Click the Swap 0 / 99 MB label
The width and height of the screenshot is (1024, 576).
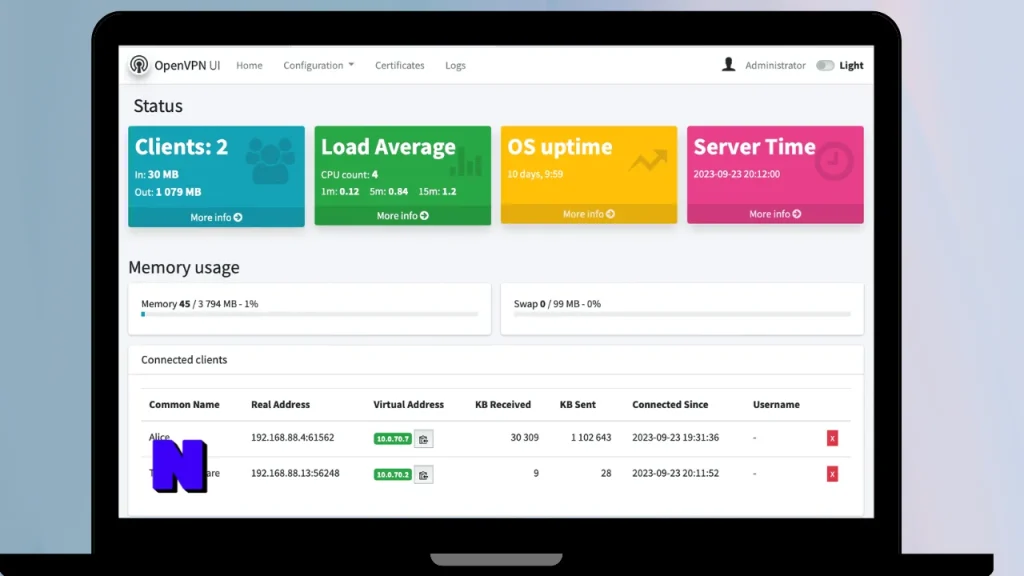coord(557,304)
